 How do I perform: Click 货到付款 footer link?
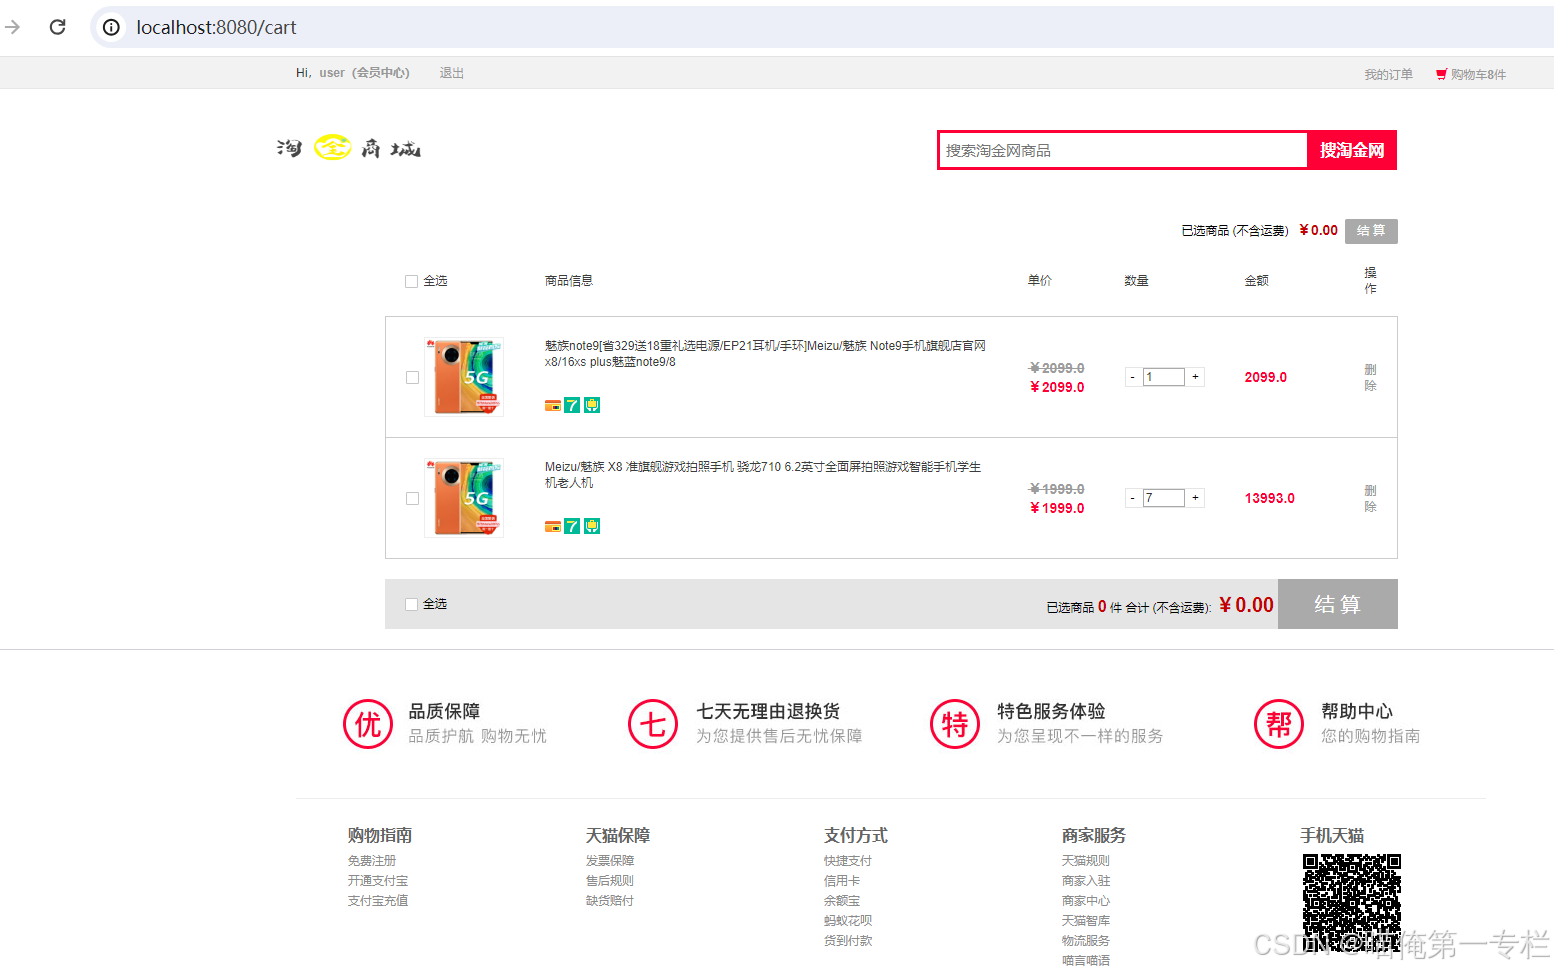(848, 940)
